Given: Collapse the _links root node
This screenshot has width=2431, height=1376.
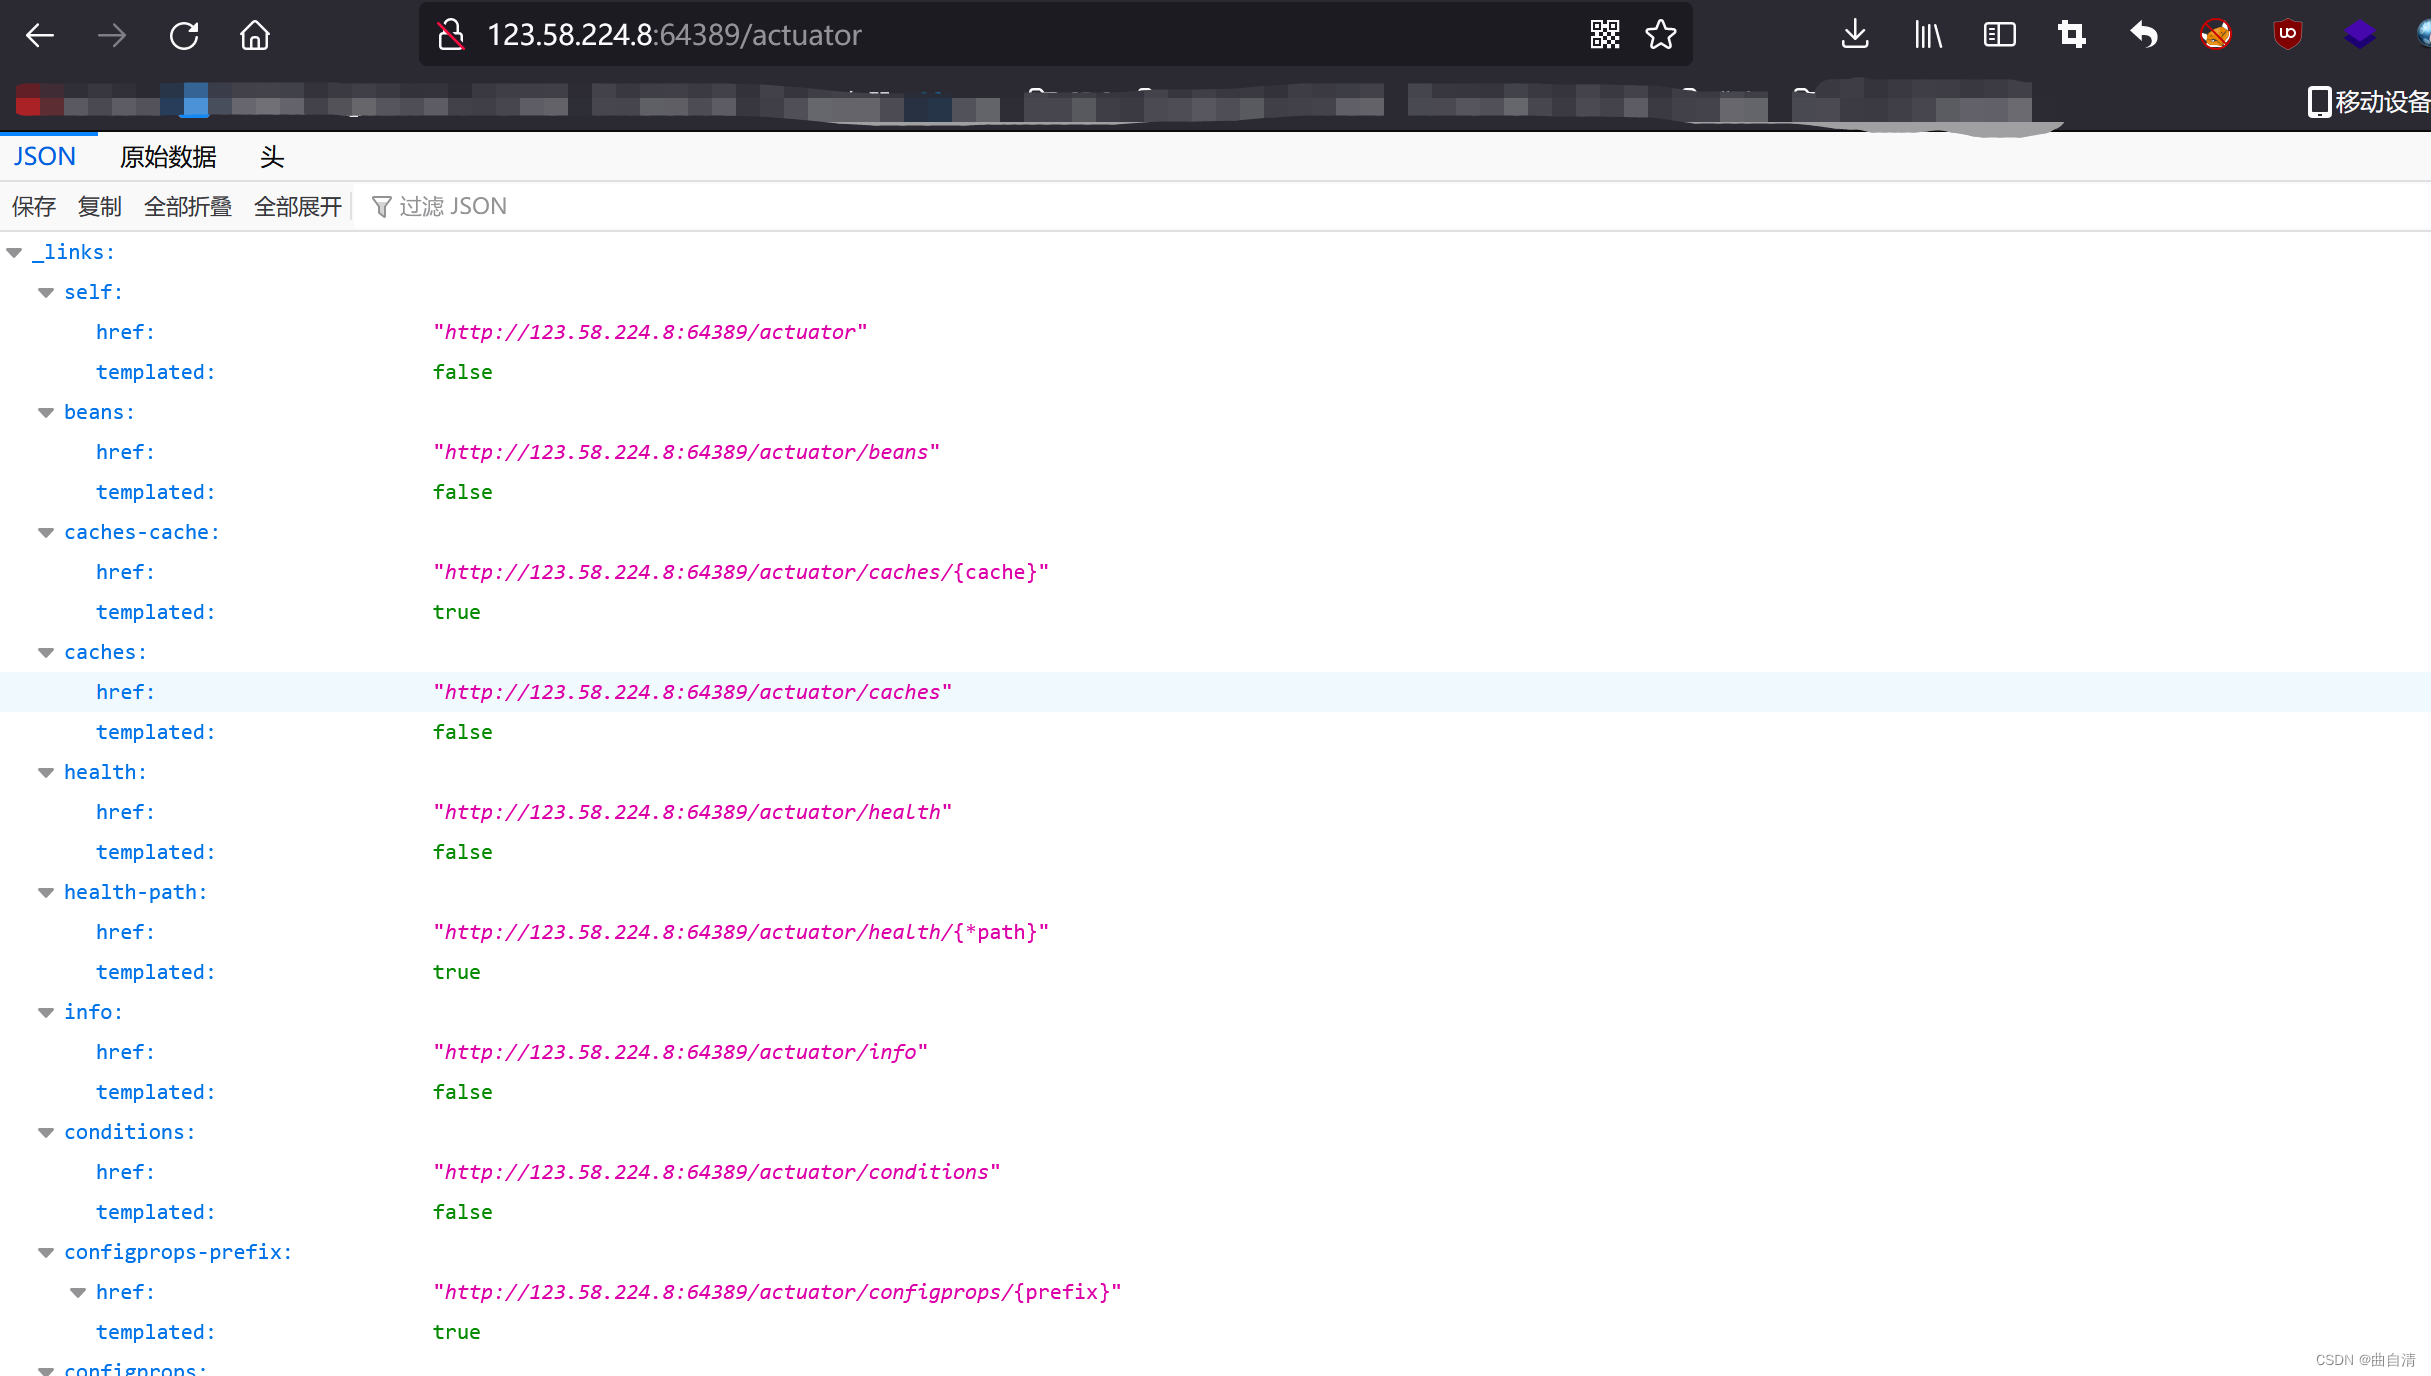Looking at the screenshot, I should pyautogui.click(x=14, y=253).
